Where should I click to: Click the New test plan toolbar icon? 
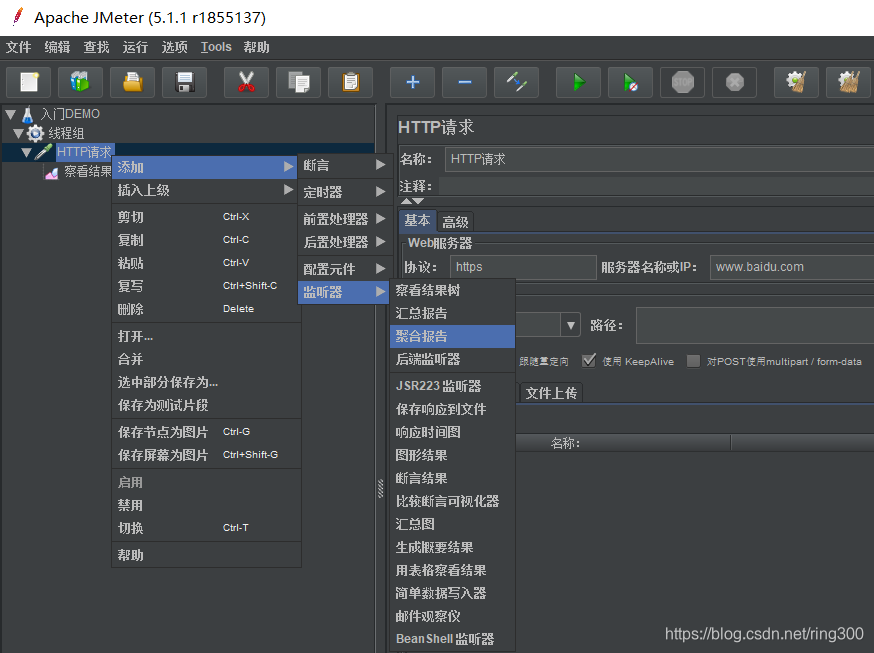tap(28, 82)
